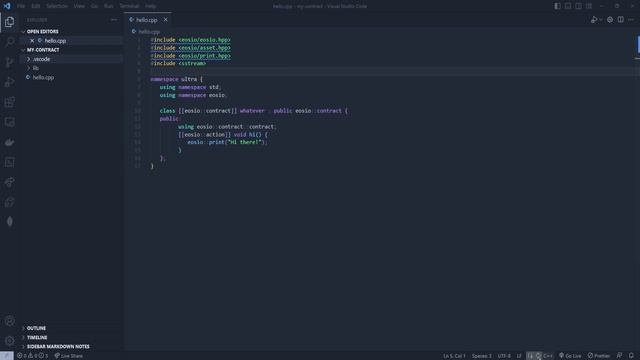The width and height of the screenshot is (640, 360).
Task: Close hello.cpp in Open Editors list
Action: (x=32, y=41)
